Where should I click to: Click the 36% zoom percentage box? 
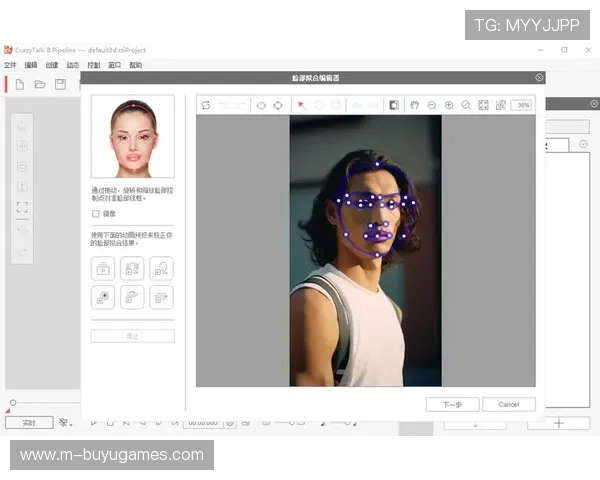coord(522,105)
